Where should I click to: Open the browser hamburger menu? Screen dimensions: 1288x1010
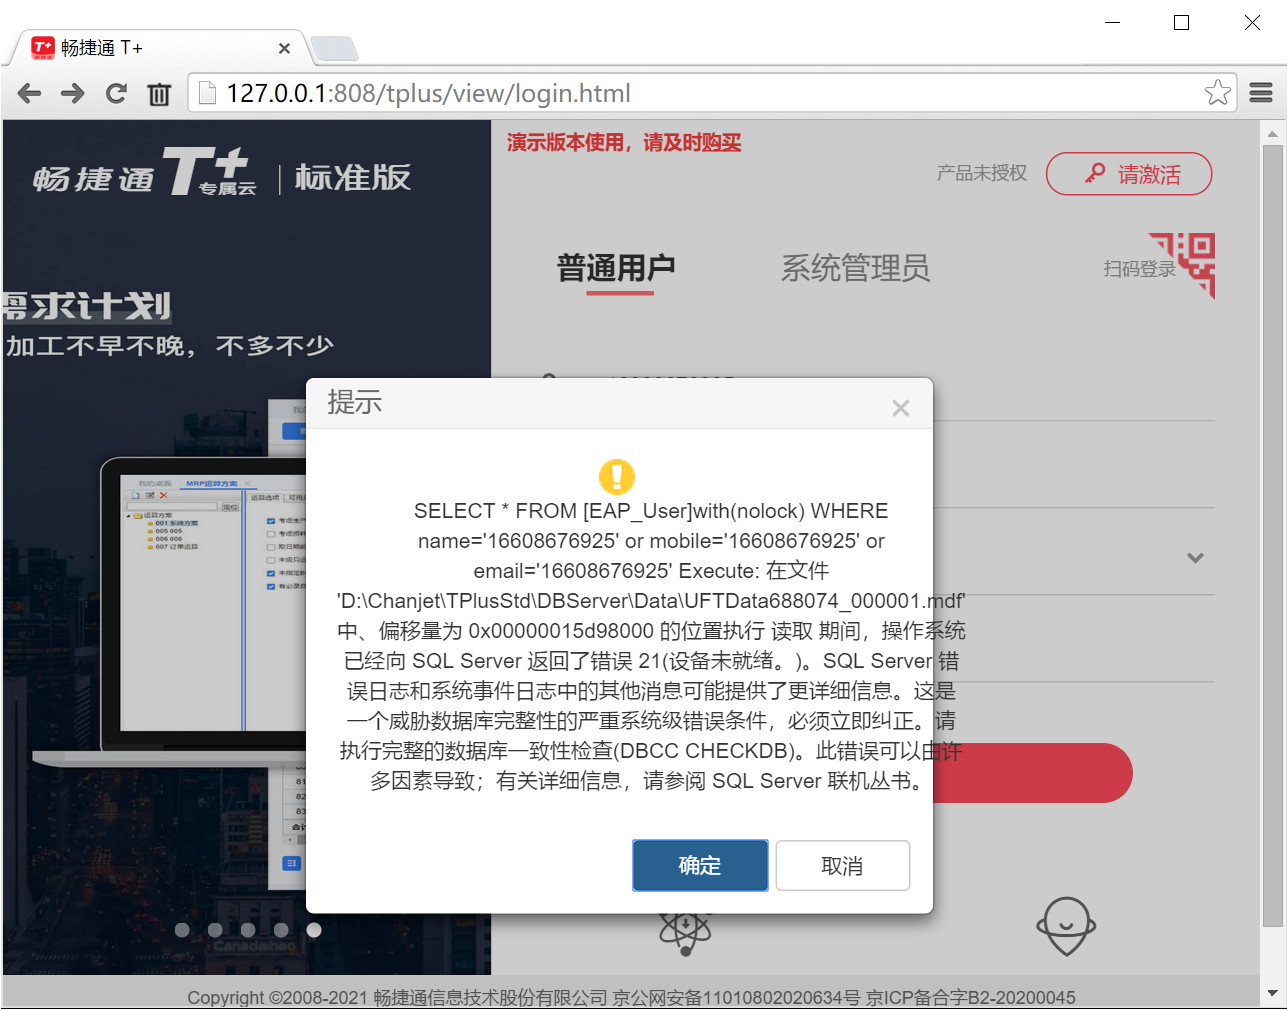pyautogui.click(x=1261, y=93)
